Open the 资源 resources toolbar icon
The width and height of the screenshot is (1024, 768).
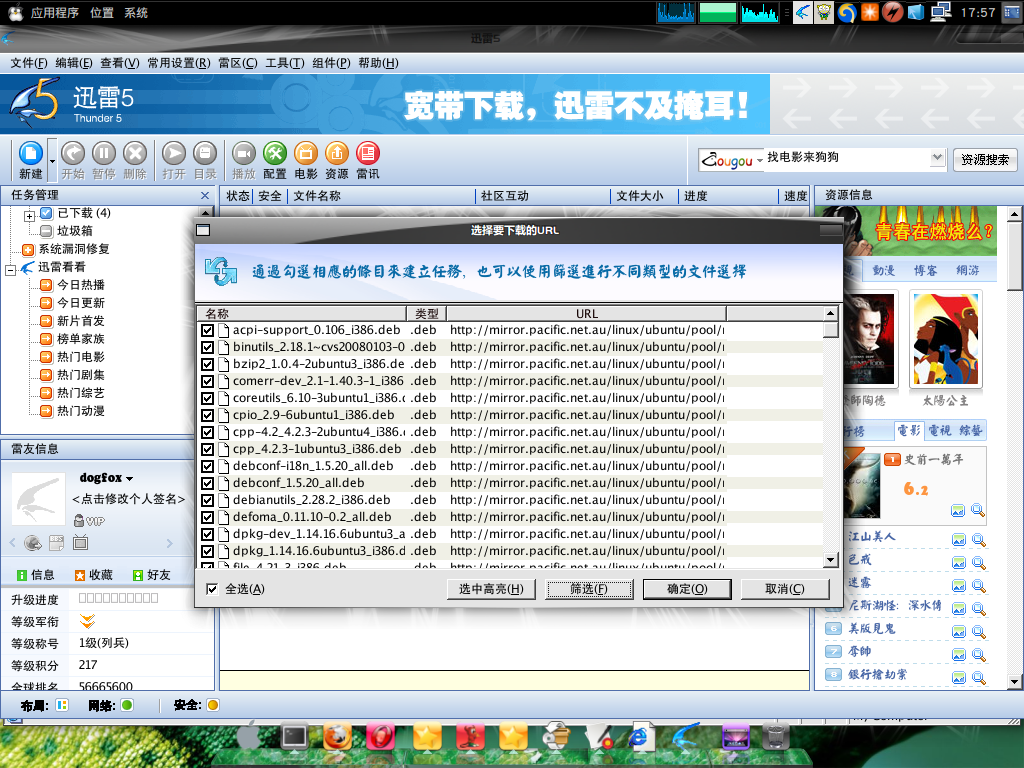(337, 154)
